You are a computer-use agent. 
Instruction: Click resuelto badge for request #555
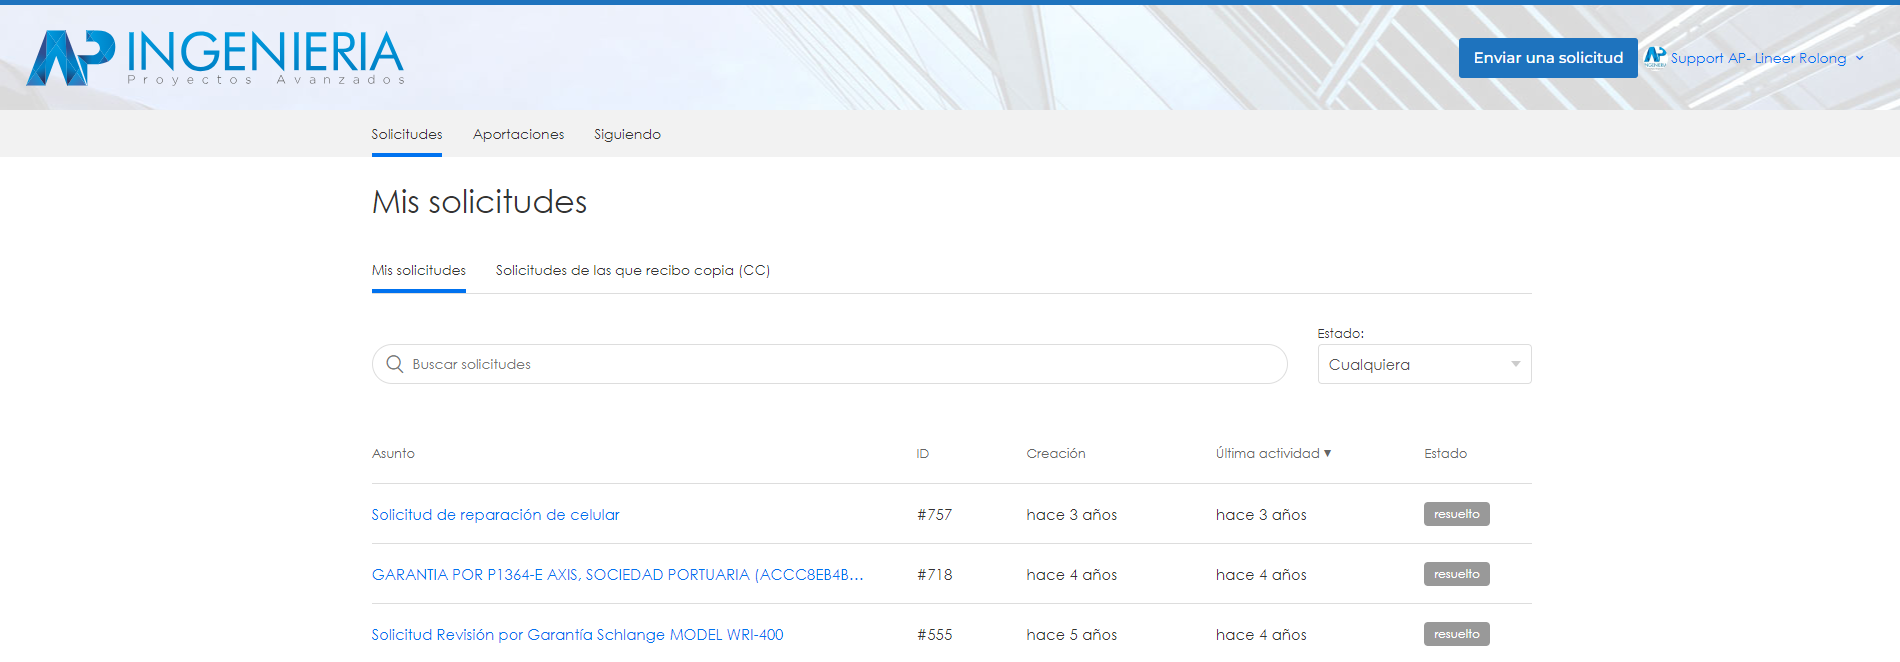[x=1457, y=634]
